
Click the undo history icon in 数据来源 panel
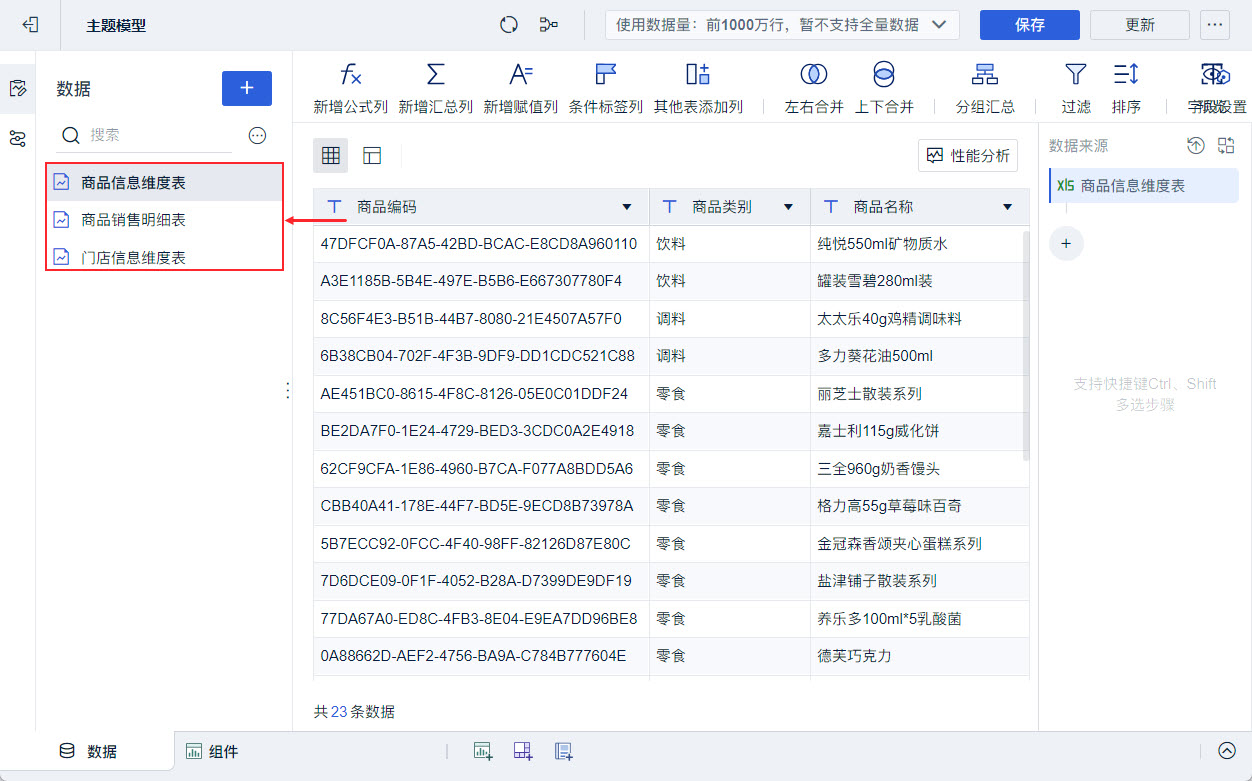click(1196, 146)
